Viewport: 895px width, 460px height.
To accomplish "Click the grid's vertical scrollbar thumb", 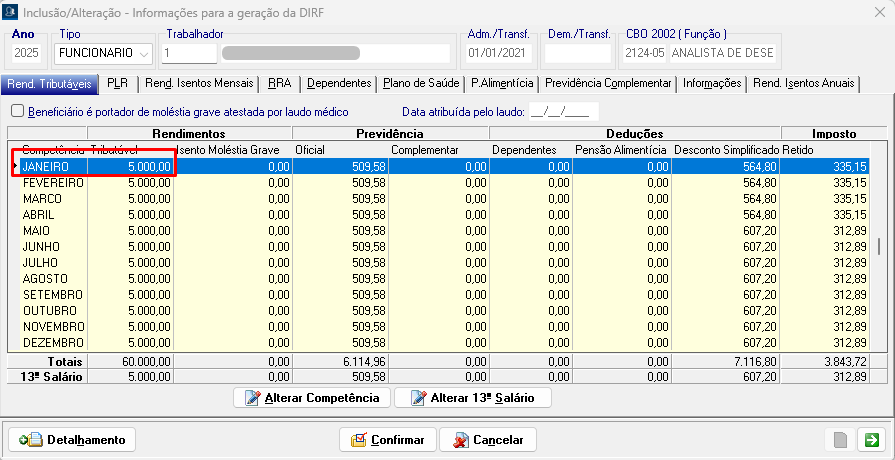I will (879, 247).
